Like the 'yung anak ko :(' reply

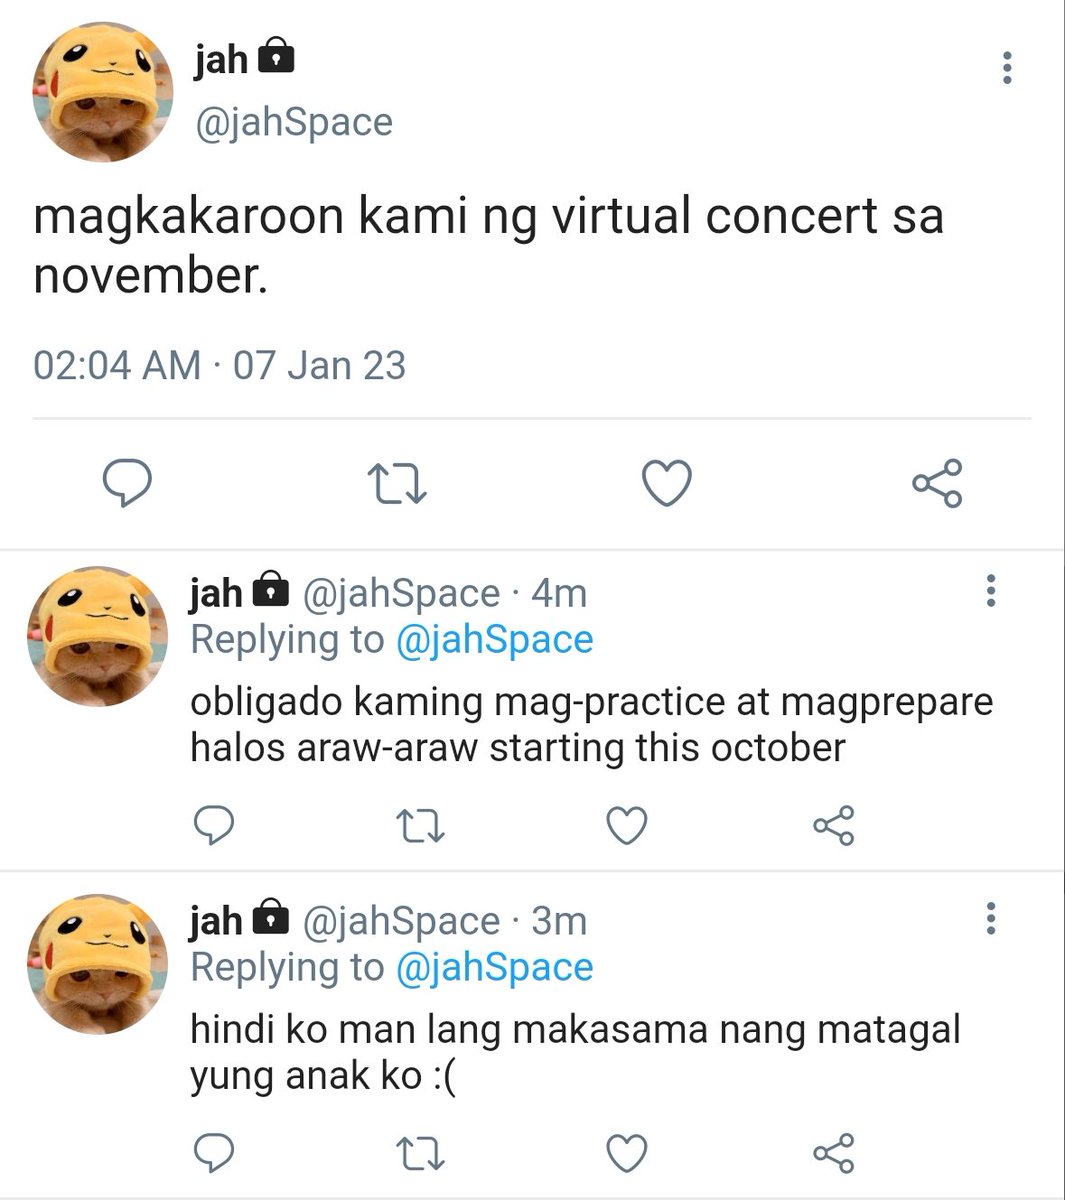[628, 1153]
